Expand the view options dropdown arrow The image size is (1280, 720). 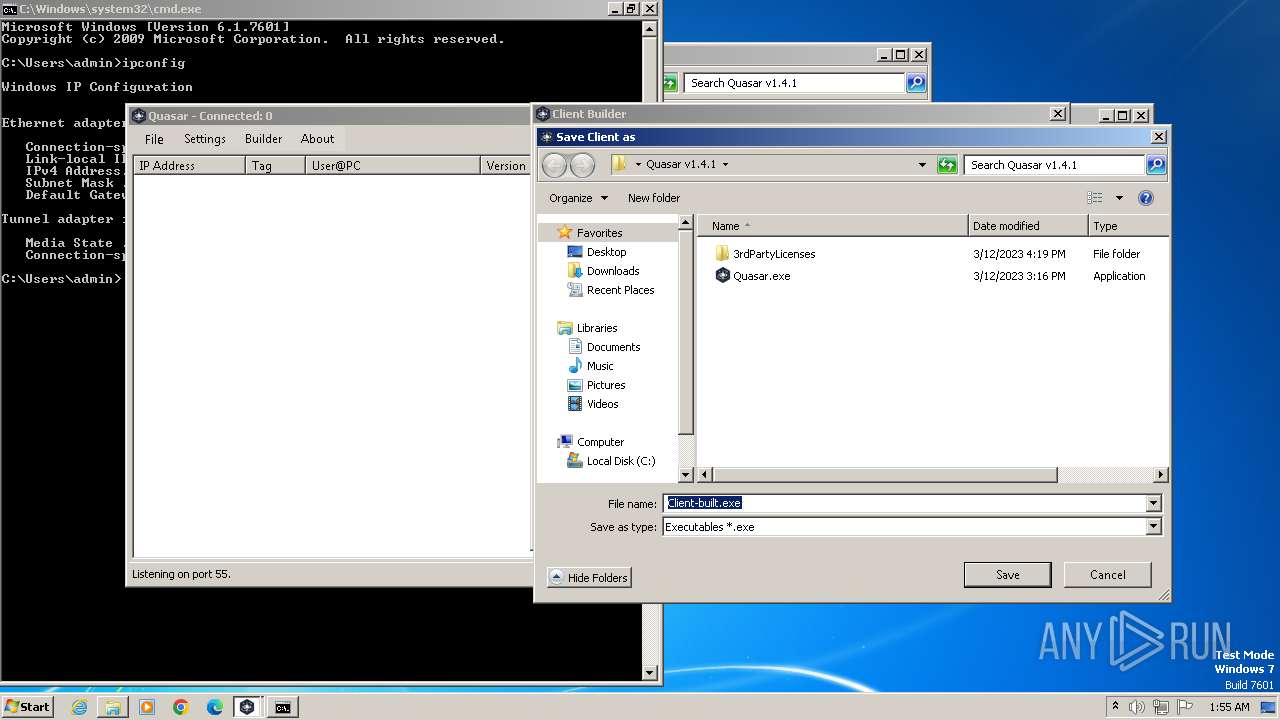click(1119, 198)
